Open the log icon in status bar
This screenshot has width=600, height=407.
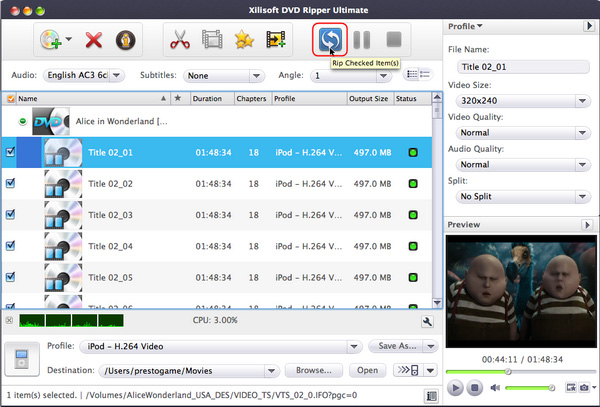(x=432, y=396)
